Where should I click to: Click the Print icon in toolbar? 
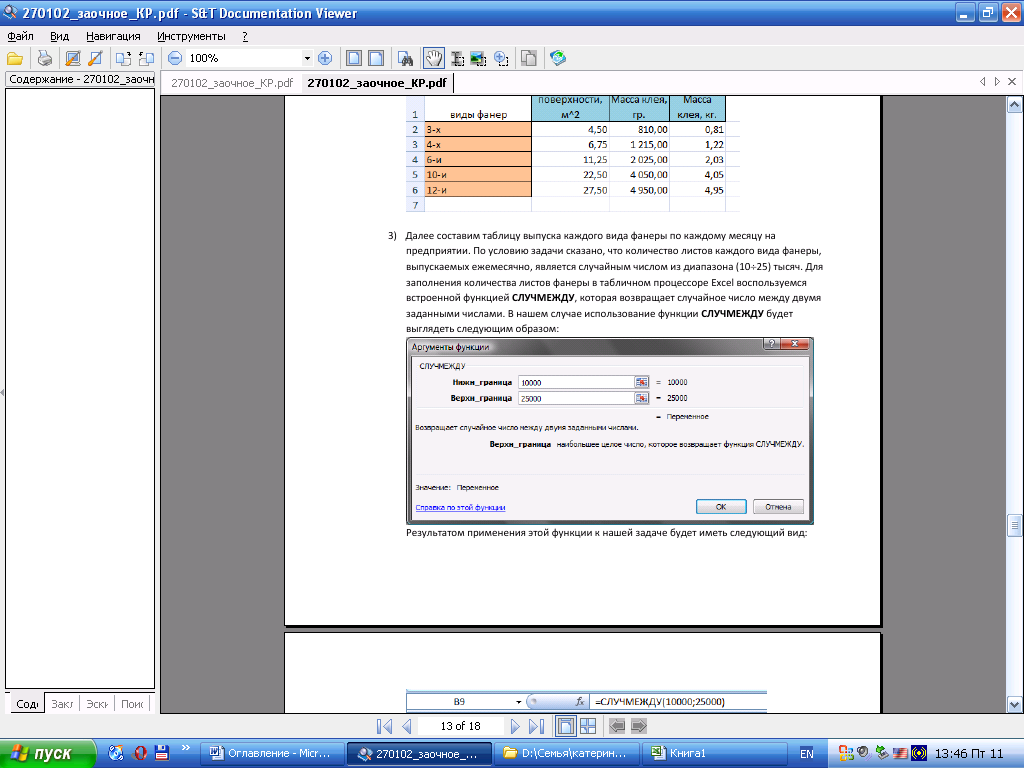44,59
